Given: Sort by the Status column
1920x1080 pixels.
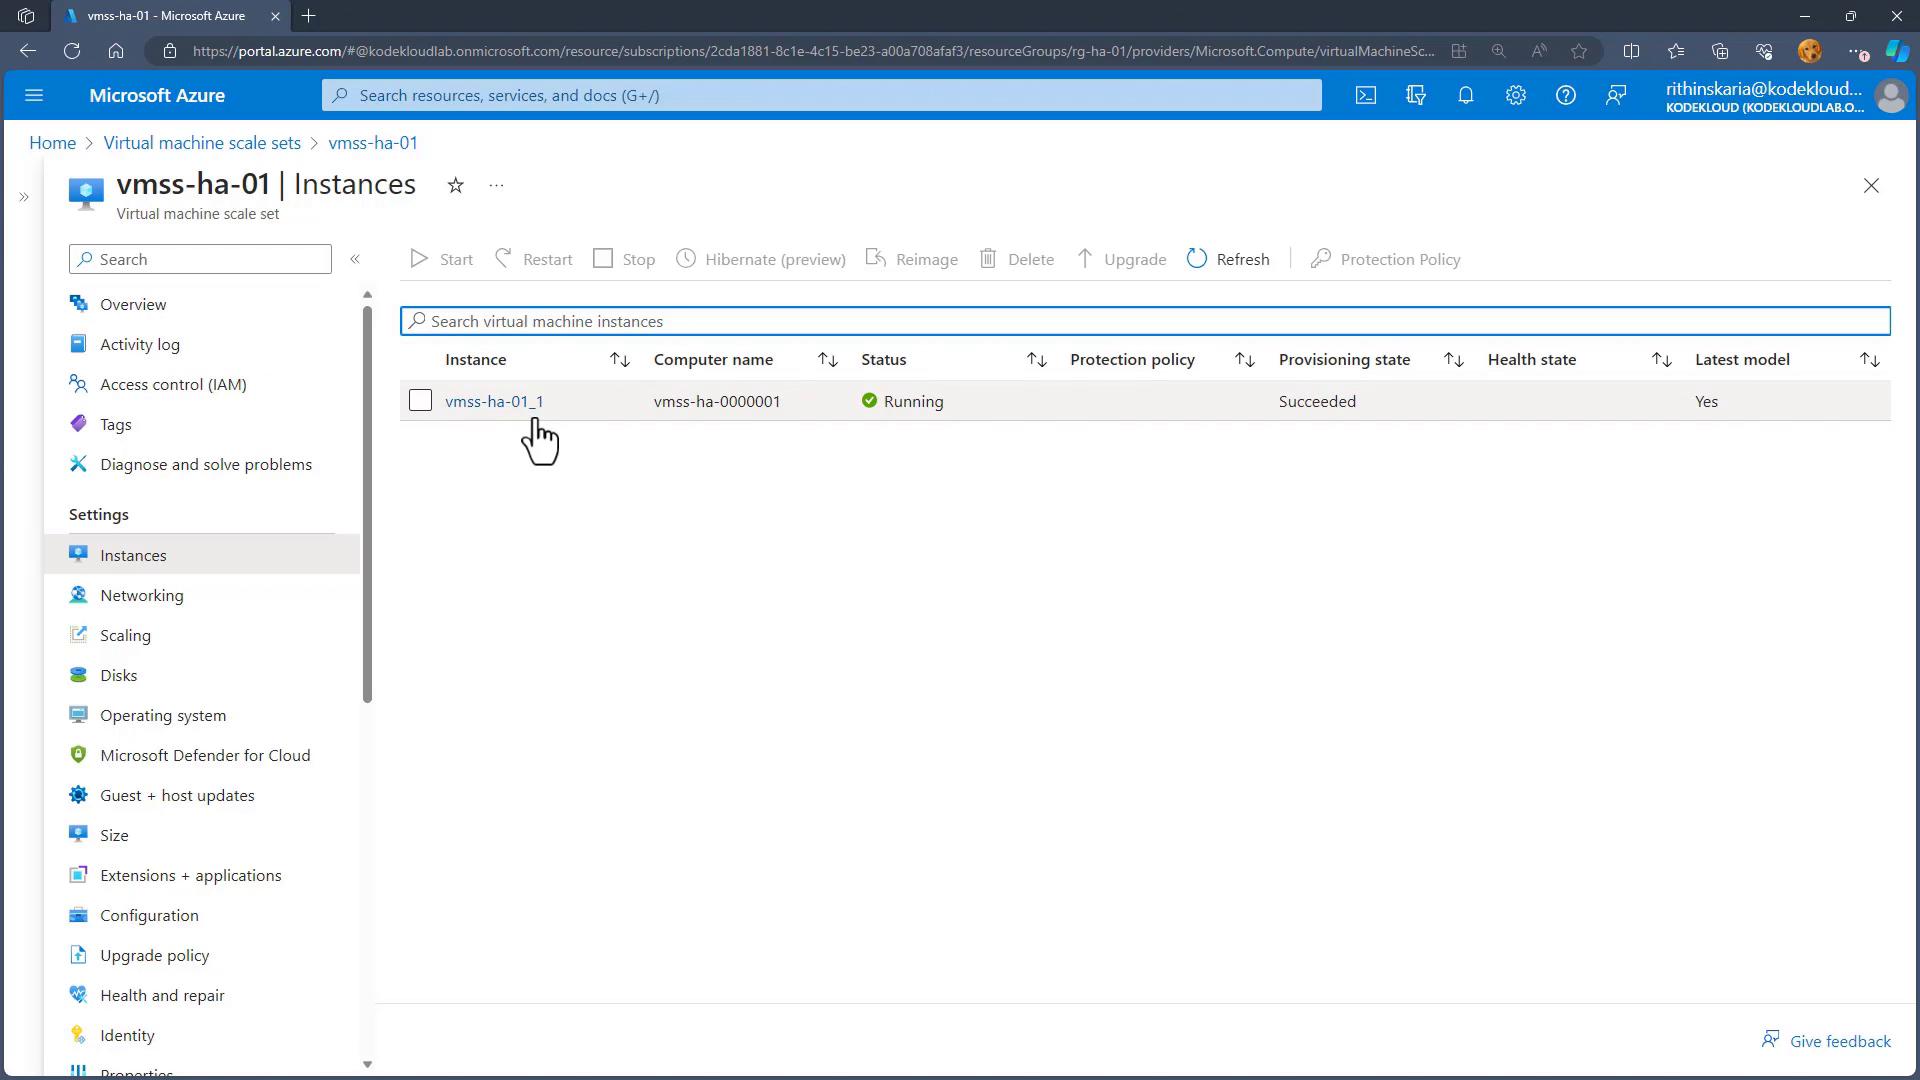Looking at the screenshot, I should [1037, 360].
